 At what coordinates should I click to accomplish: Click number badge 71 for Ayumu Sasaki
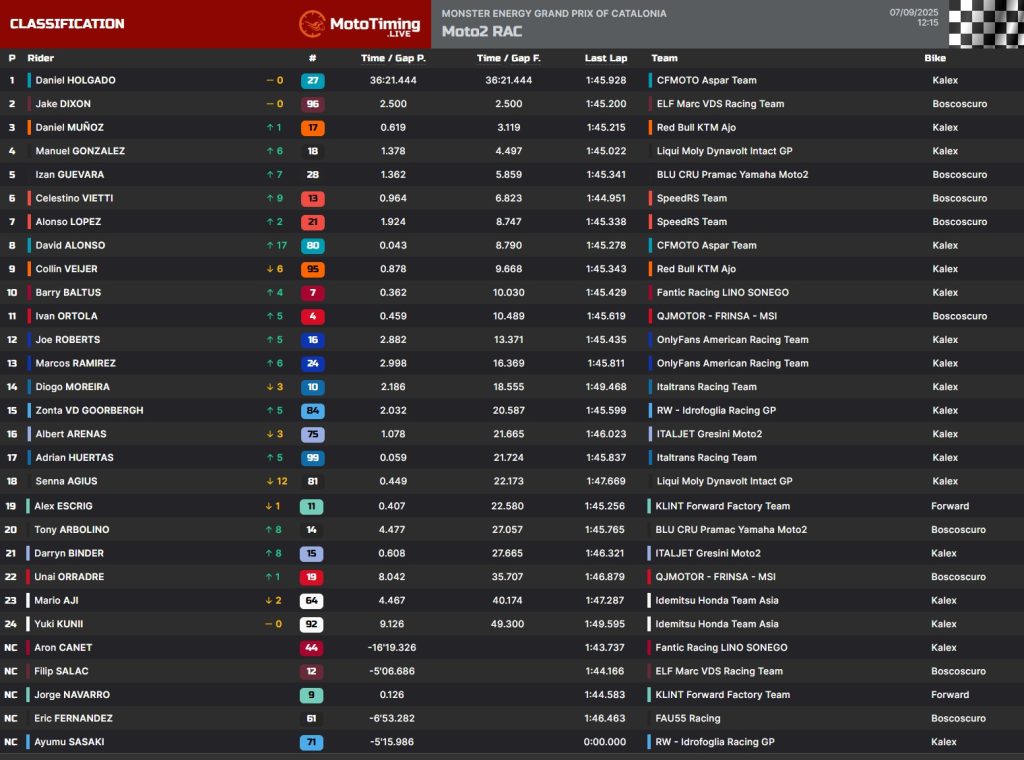tap(312, 742)
